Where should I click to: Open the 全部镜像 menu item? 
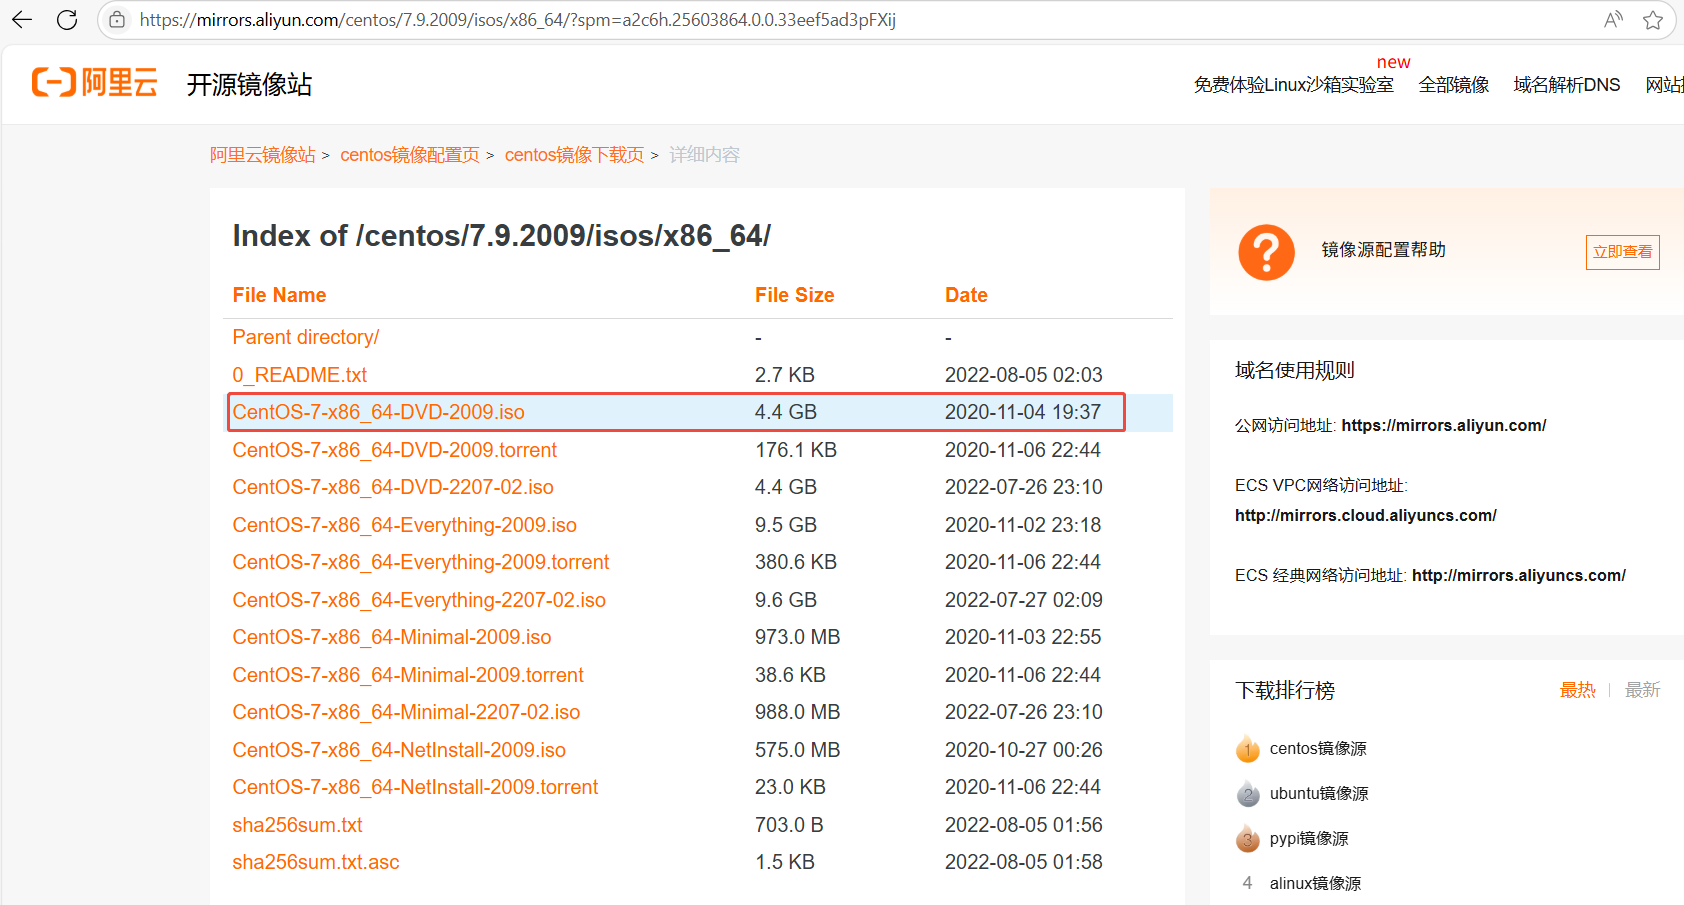pos(1454,85)
